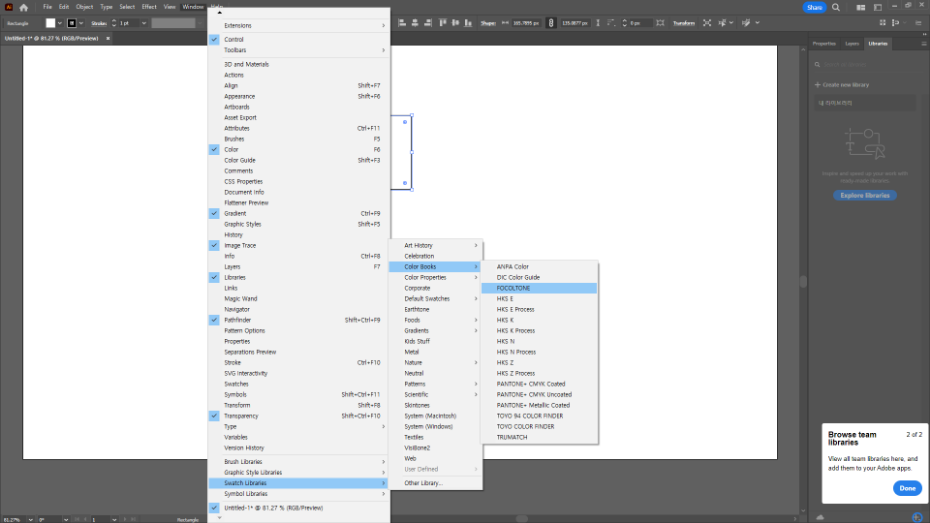930x523 pixels.
Task: Click the Shape link in control bar
Action: coord(488,23)
